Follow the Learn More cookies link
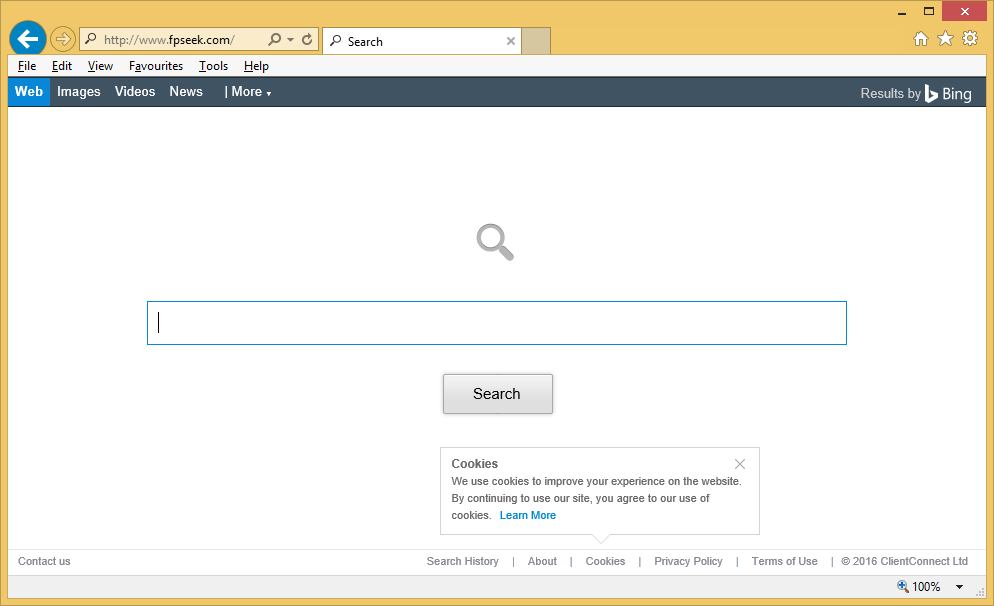Viewport: 994px width, 606px height. click(528, 515)
